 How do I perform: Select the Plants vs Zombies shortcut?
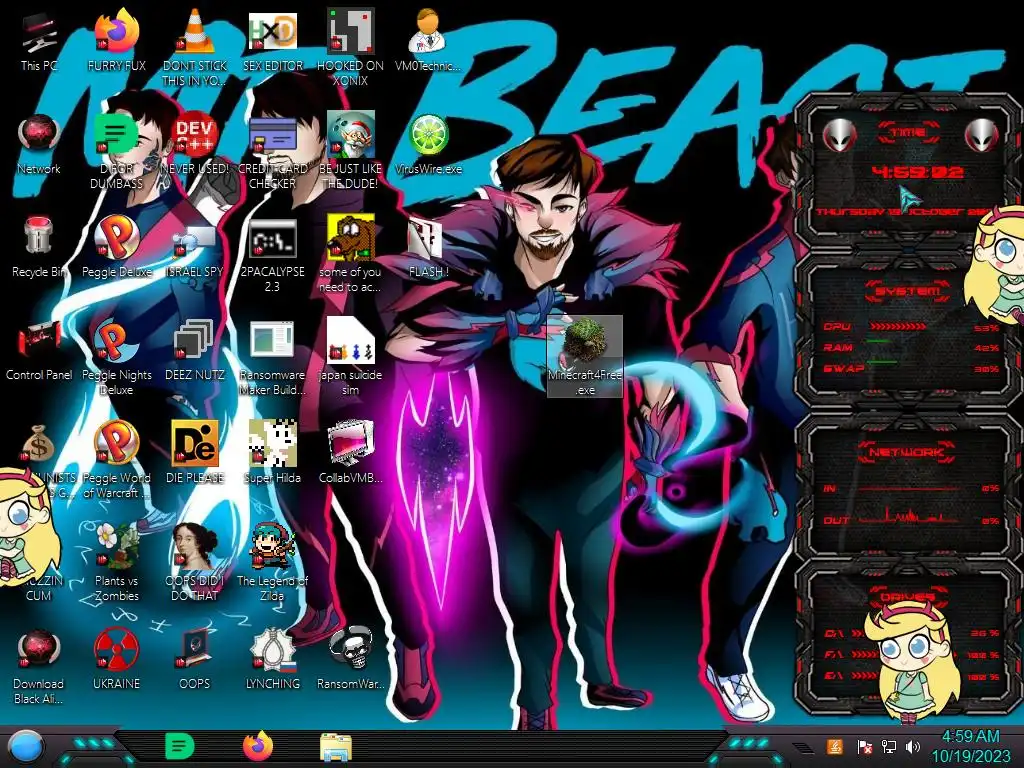(x=116, y=563)
